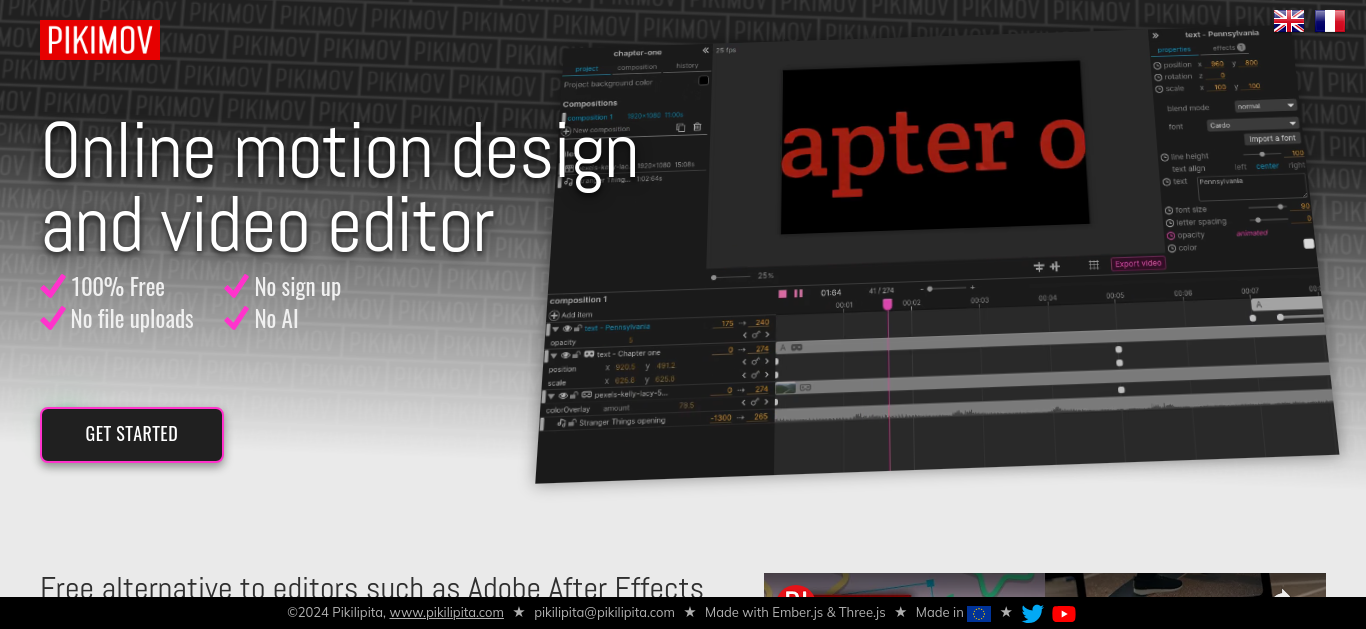Switch language with the French flag
The height and width of the screenshot is (629, 1366).
1330,21
